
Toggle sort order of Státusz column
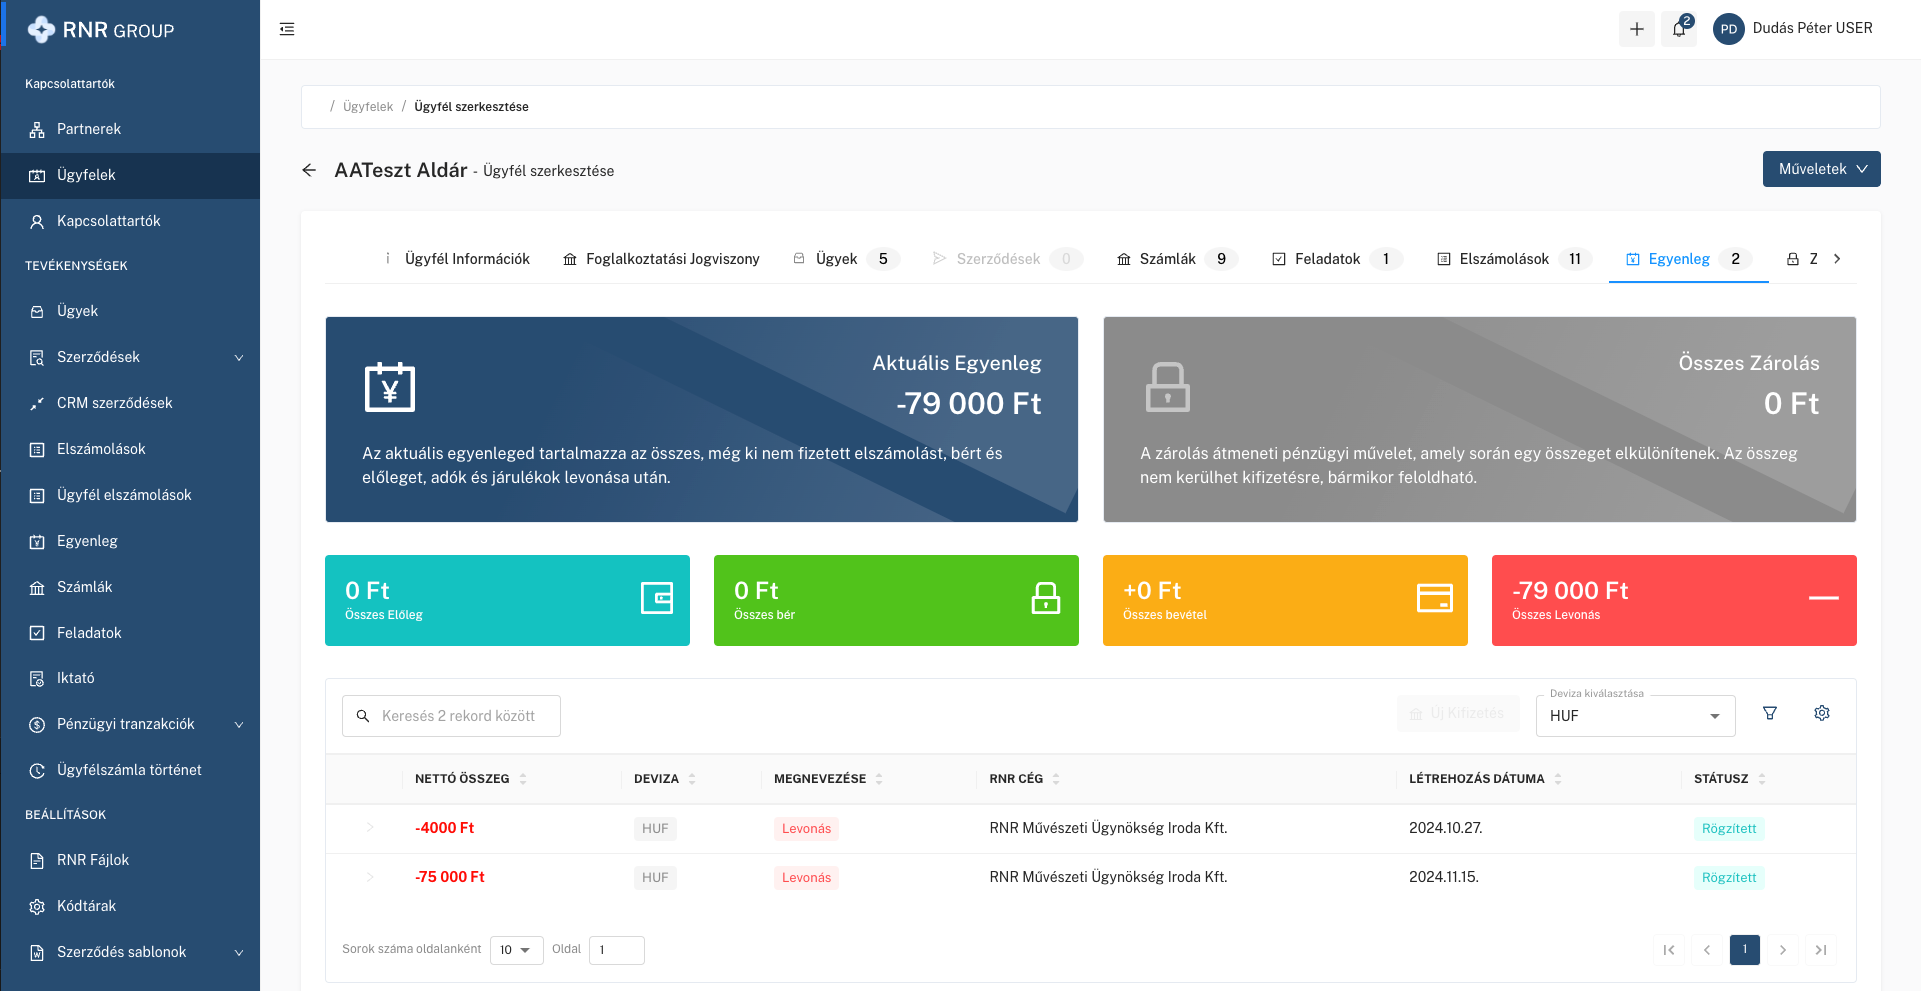[1761, 779]
